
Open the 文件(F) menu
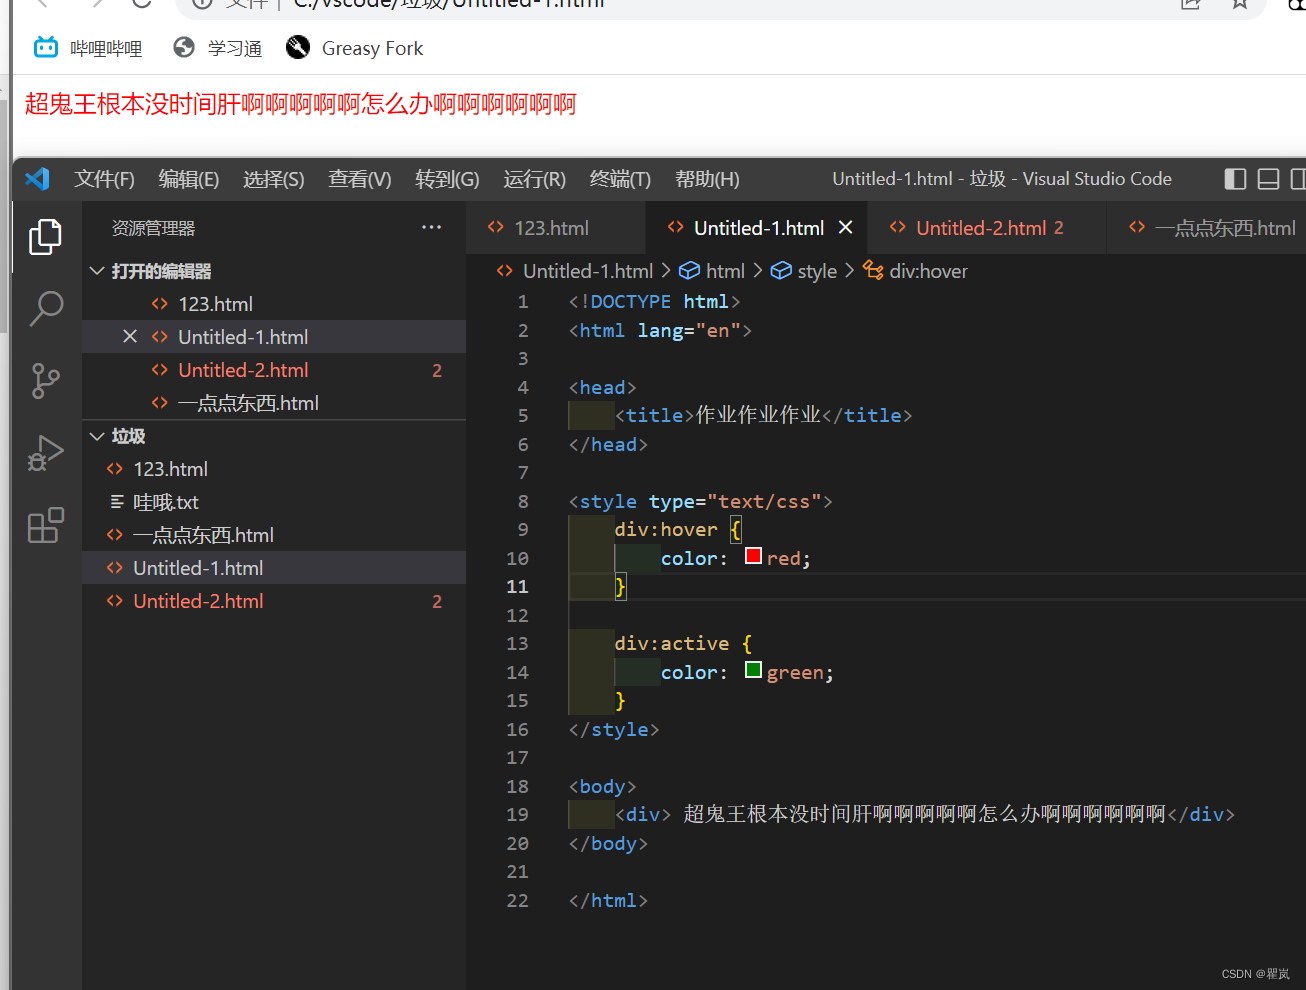pyautogui.click(x=104, y=179)
